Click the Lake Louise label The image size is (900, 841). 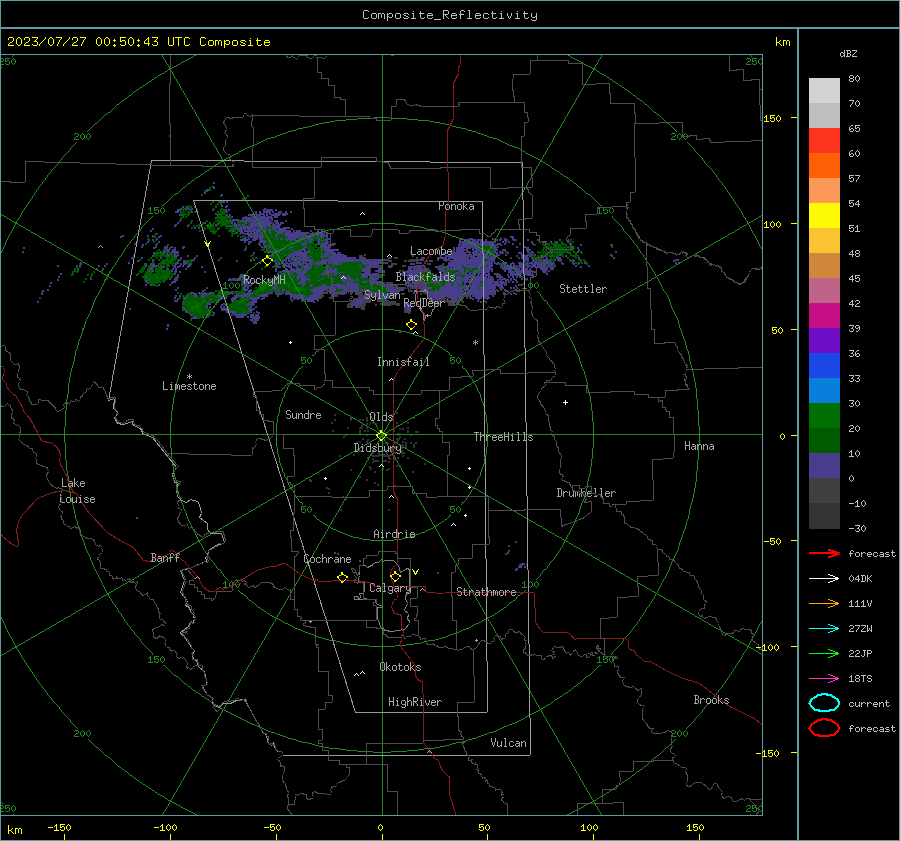77,491
